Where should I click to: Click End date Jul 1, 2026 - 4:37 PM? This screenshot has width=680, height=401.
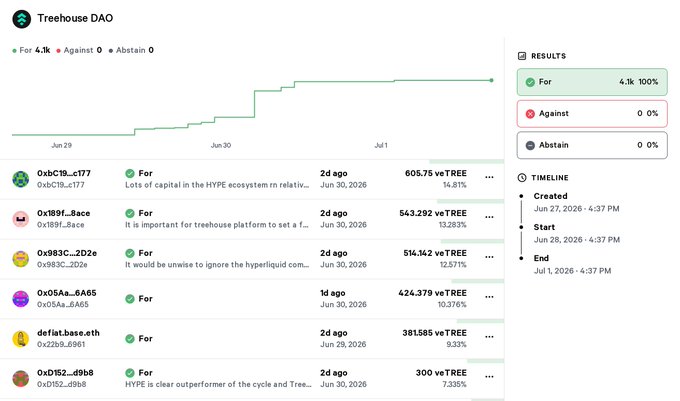(x=572, y=271)
